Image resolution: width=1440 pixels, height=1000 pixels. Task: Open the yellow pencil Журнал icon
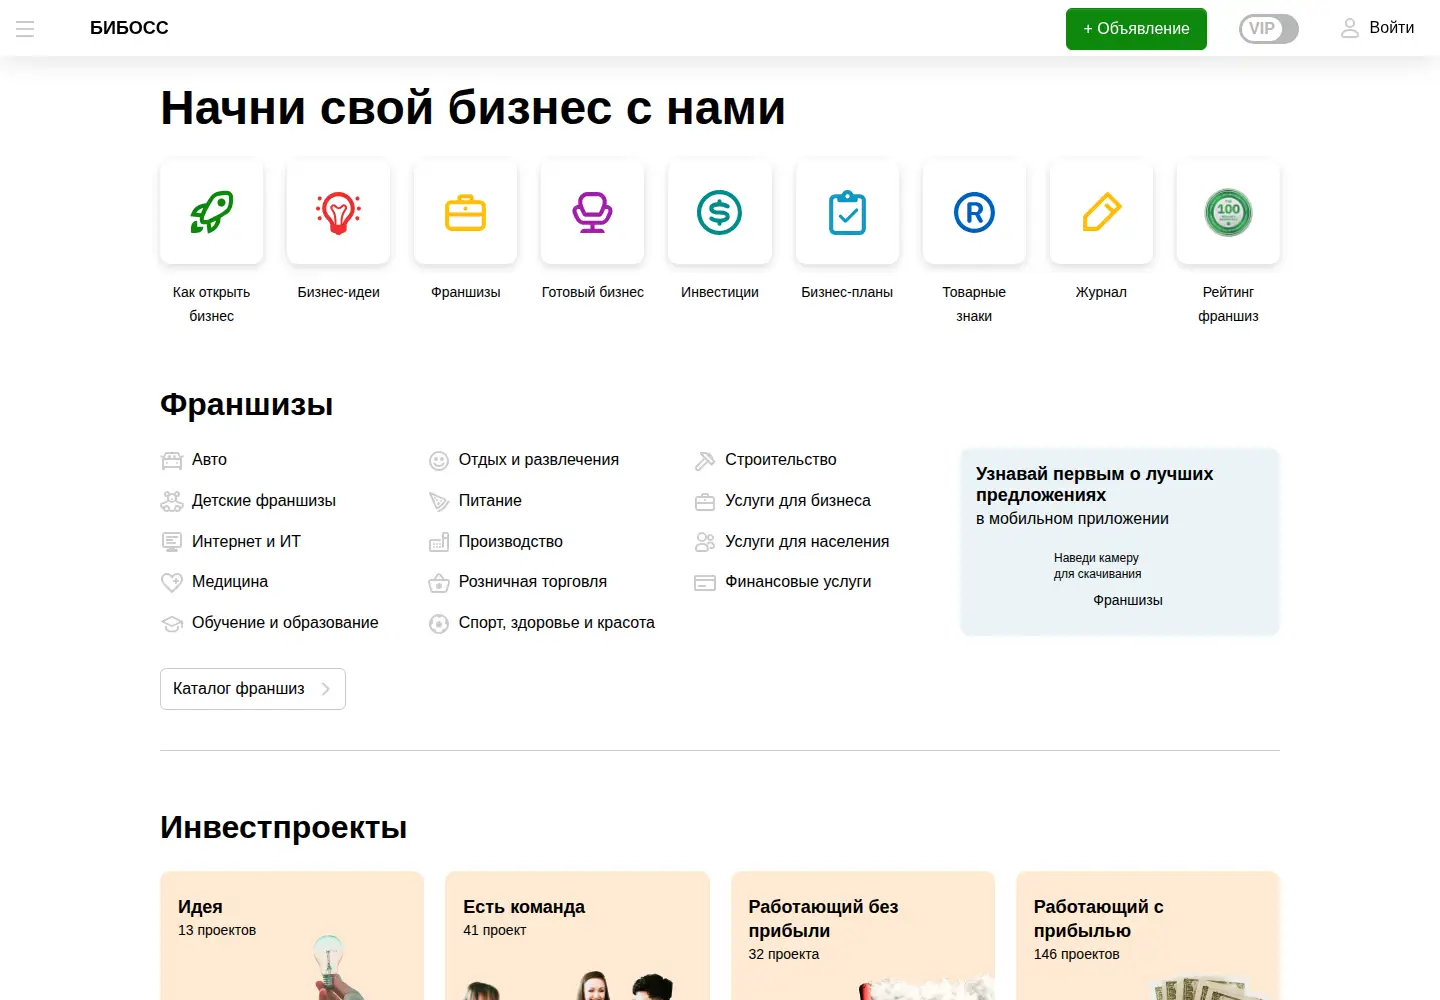[1101, 212]
